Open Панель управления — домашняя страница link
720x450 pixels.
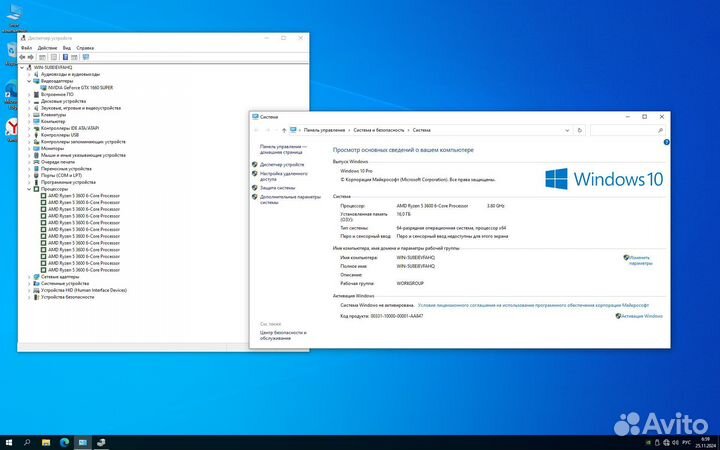tap(283, 149)
